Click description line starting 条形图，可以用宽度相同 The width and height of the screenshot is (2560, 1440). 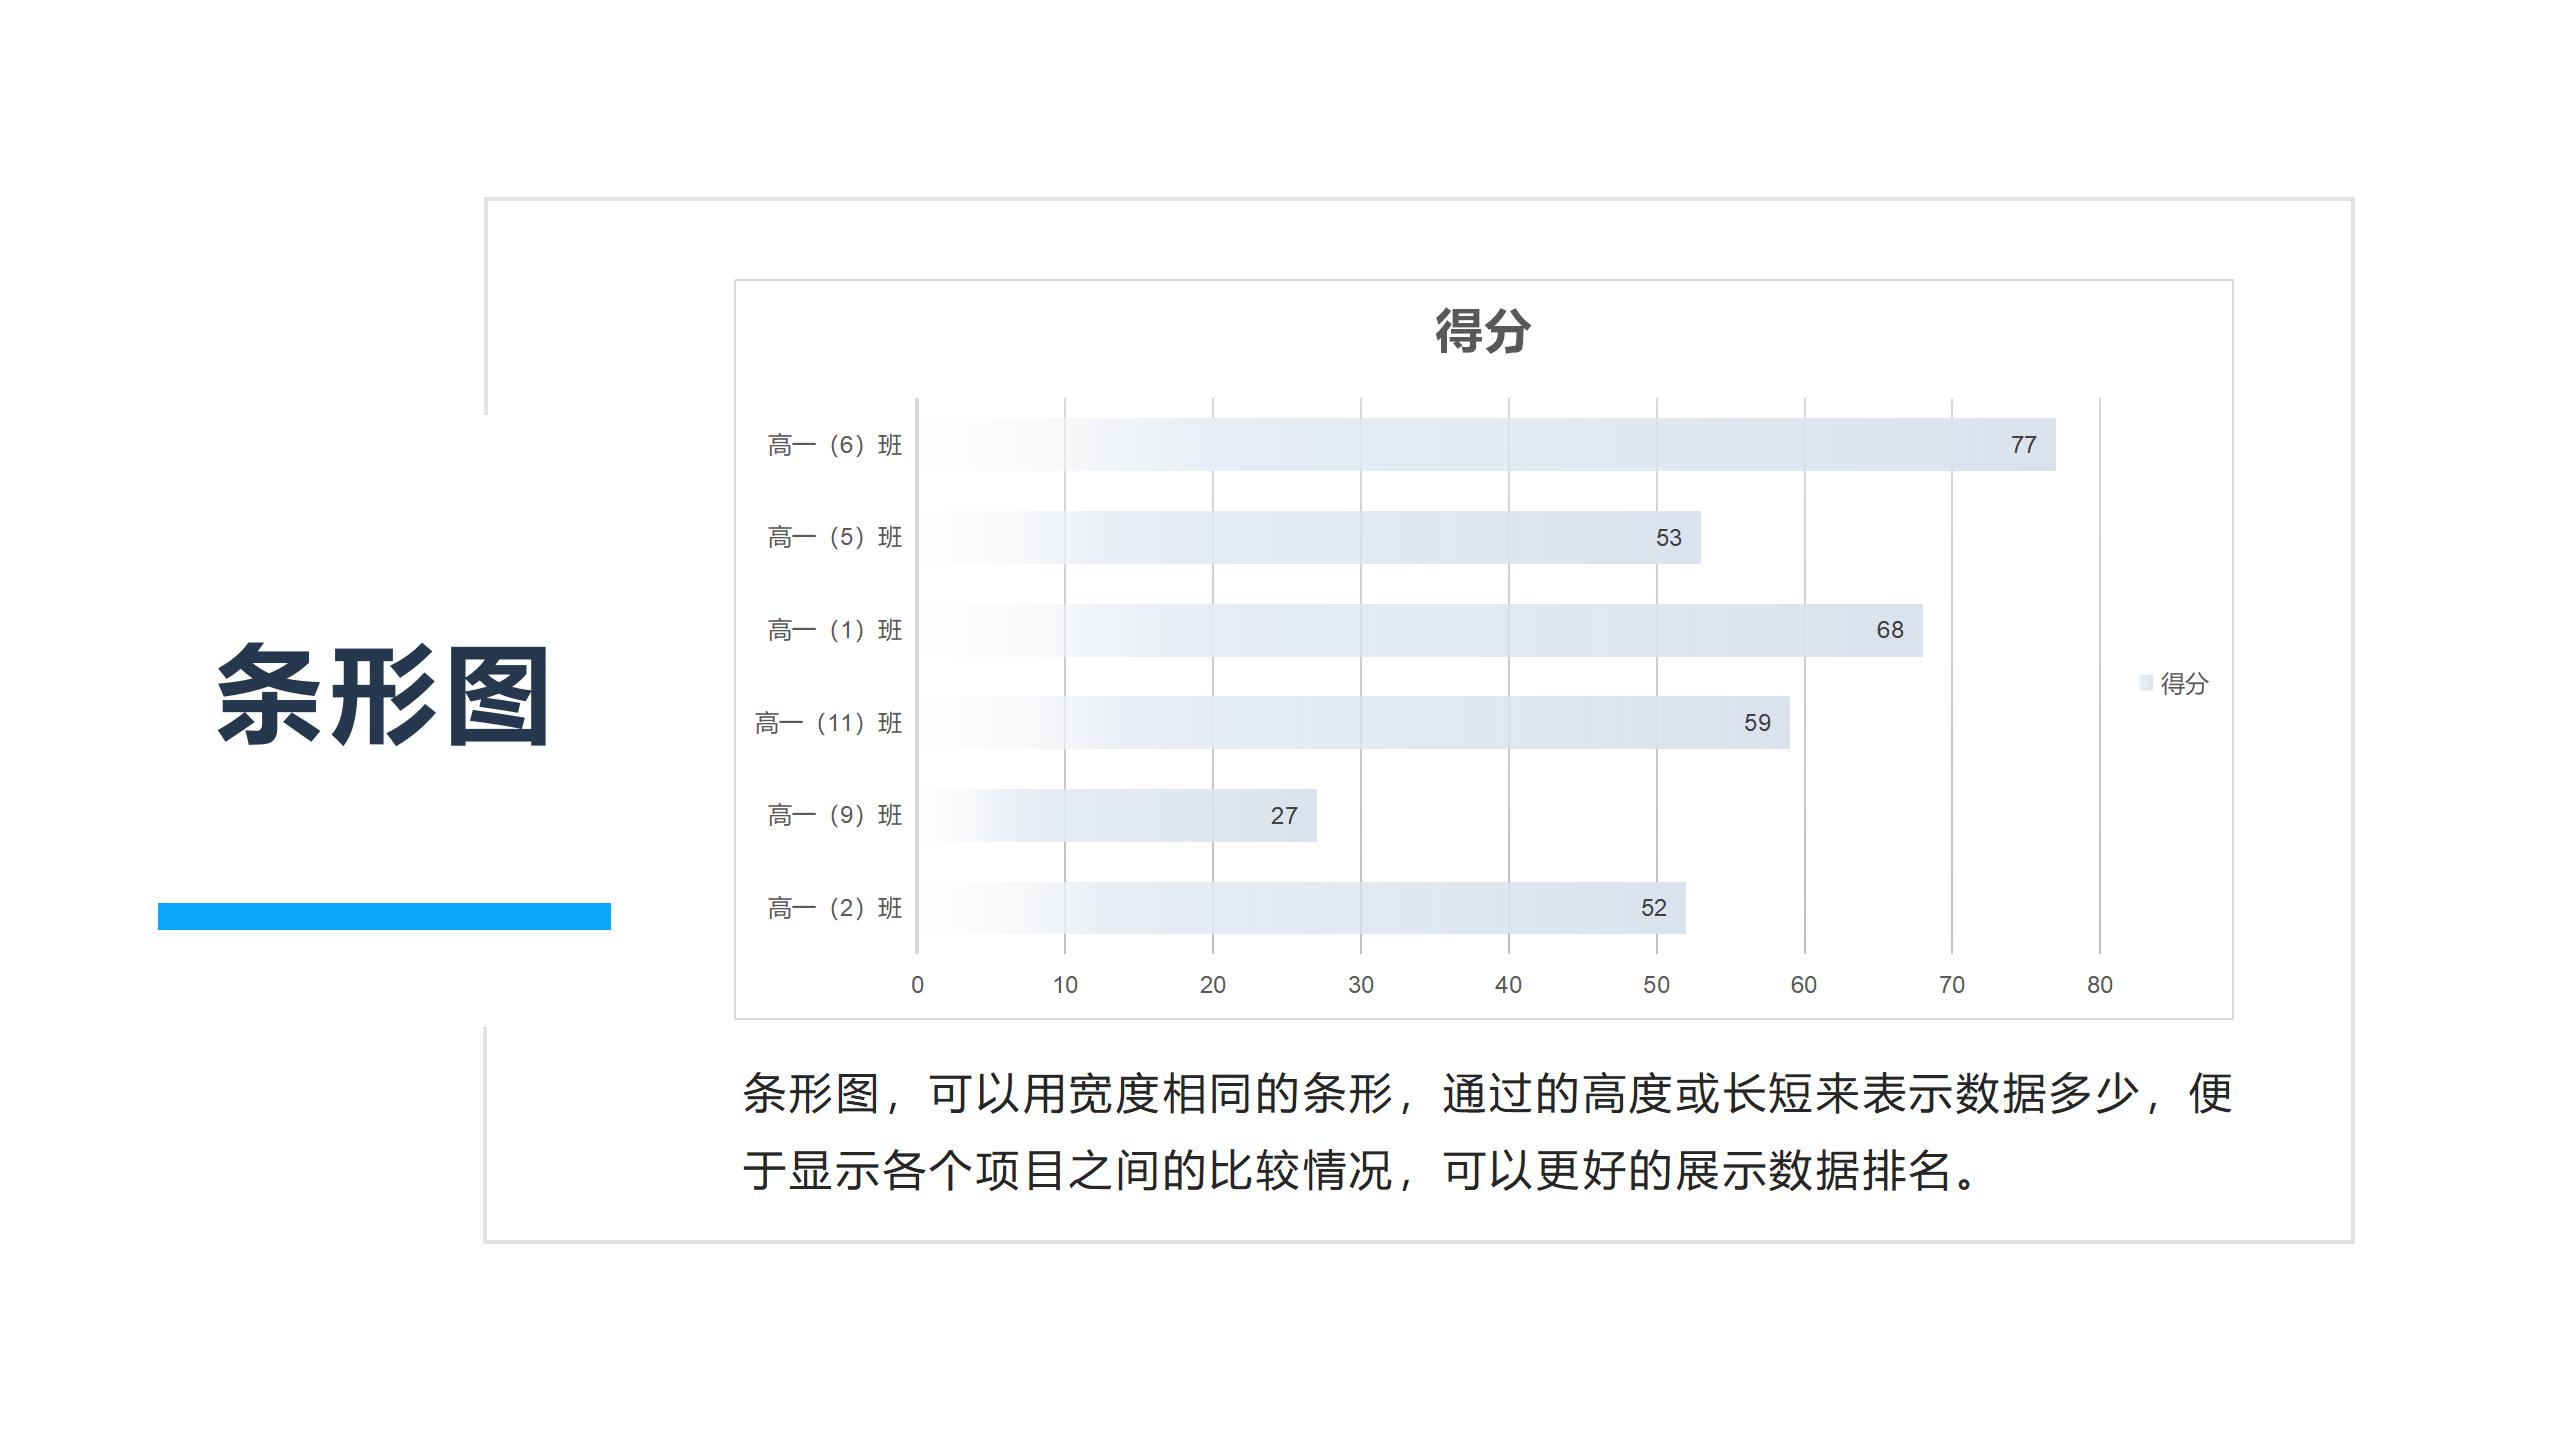(x=1487, y=1094)
